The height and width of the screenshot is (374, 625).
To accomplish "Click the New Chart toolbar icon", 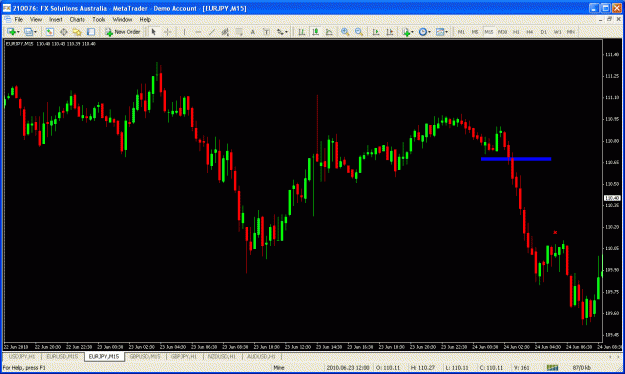I will [11, 32].
